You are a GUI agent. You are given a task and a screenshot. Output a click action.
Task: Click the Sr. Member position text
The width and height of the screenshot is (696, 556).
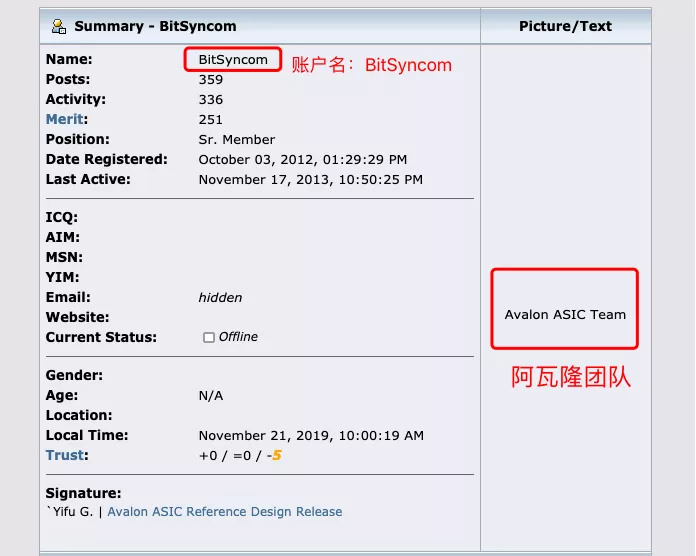(x=237, y=139)
